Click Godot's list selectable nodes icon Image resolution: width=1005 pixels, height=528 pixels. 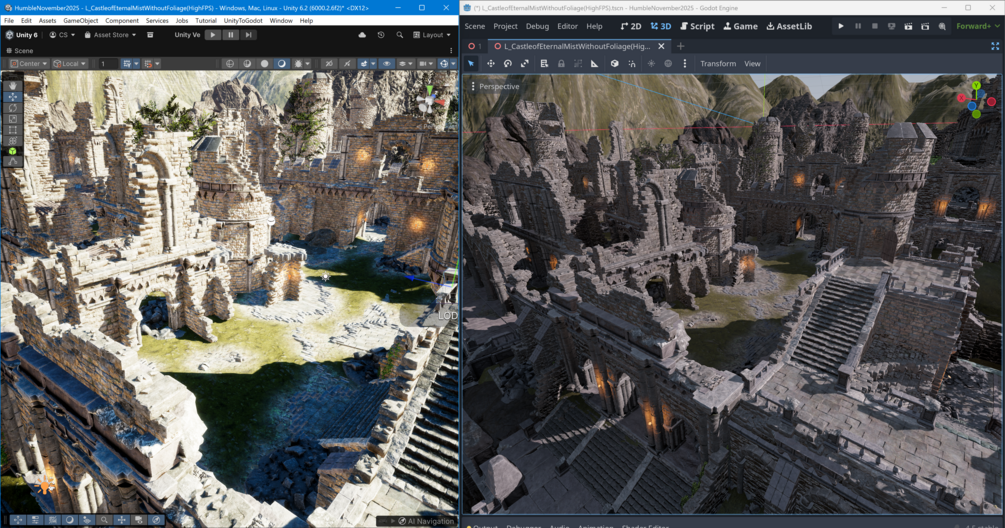click(544, 63)
